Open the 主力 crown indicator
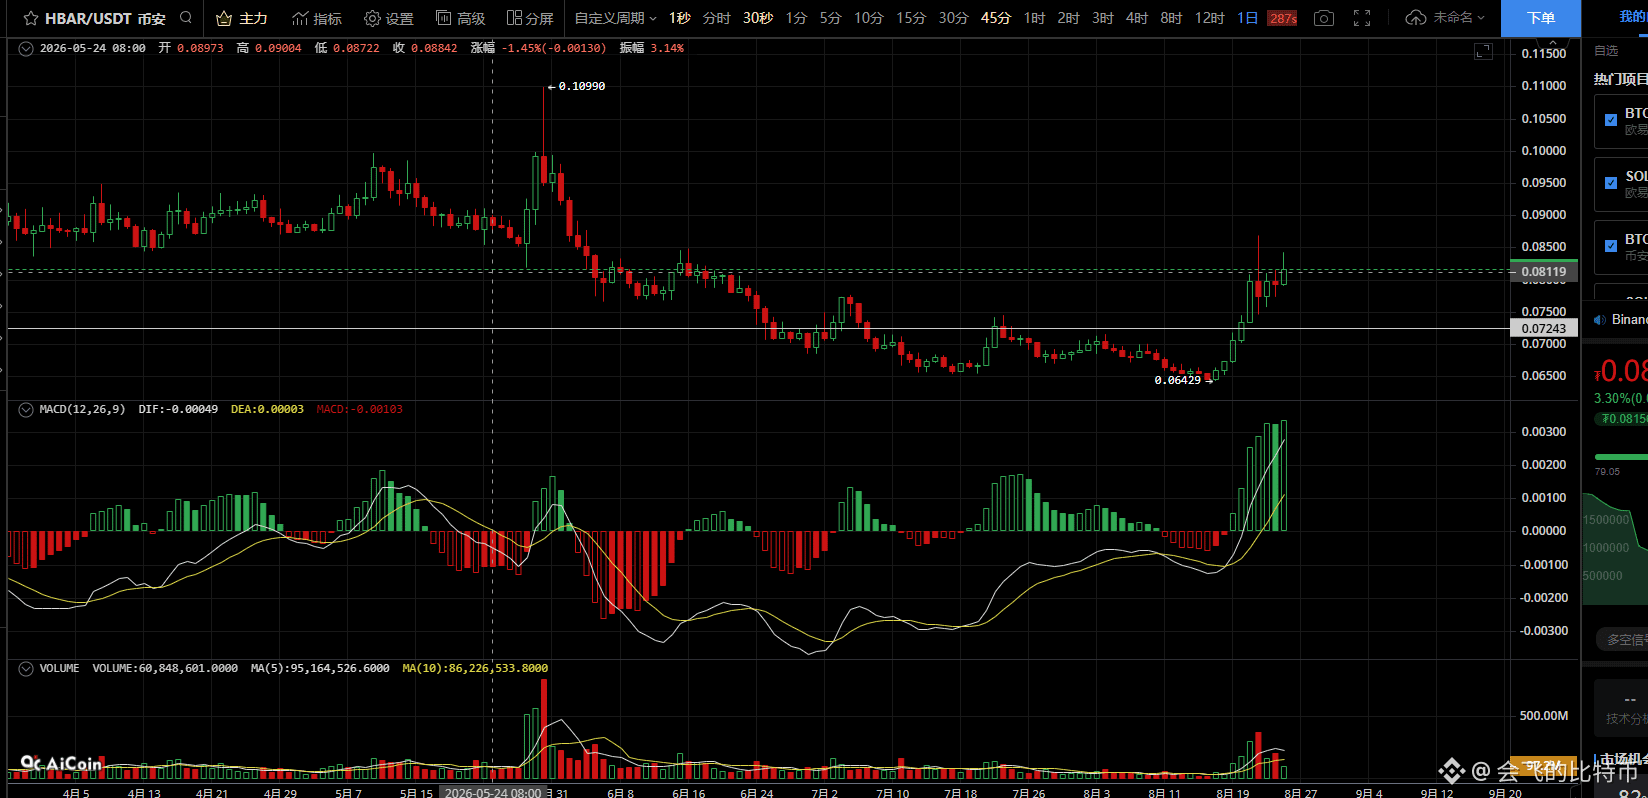 [242, 18]
